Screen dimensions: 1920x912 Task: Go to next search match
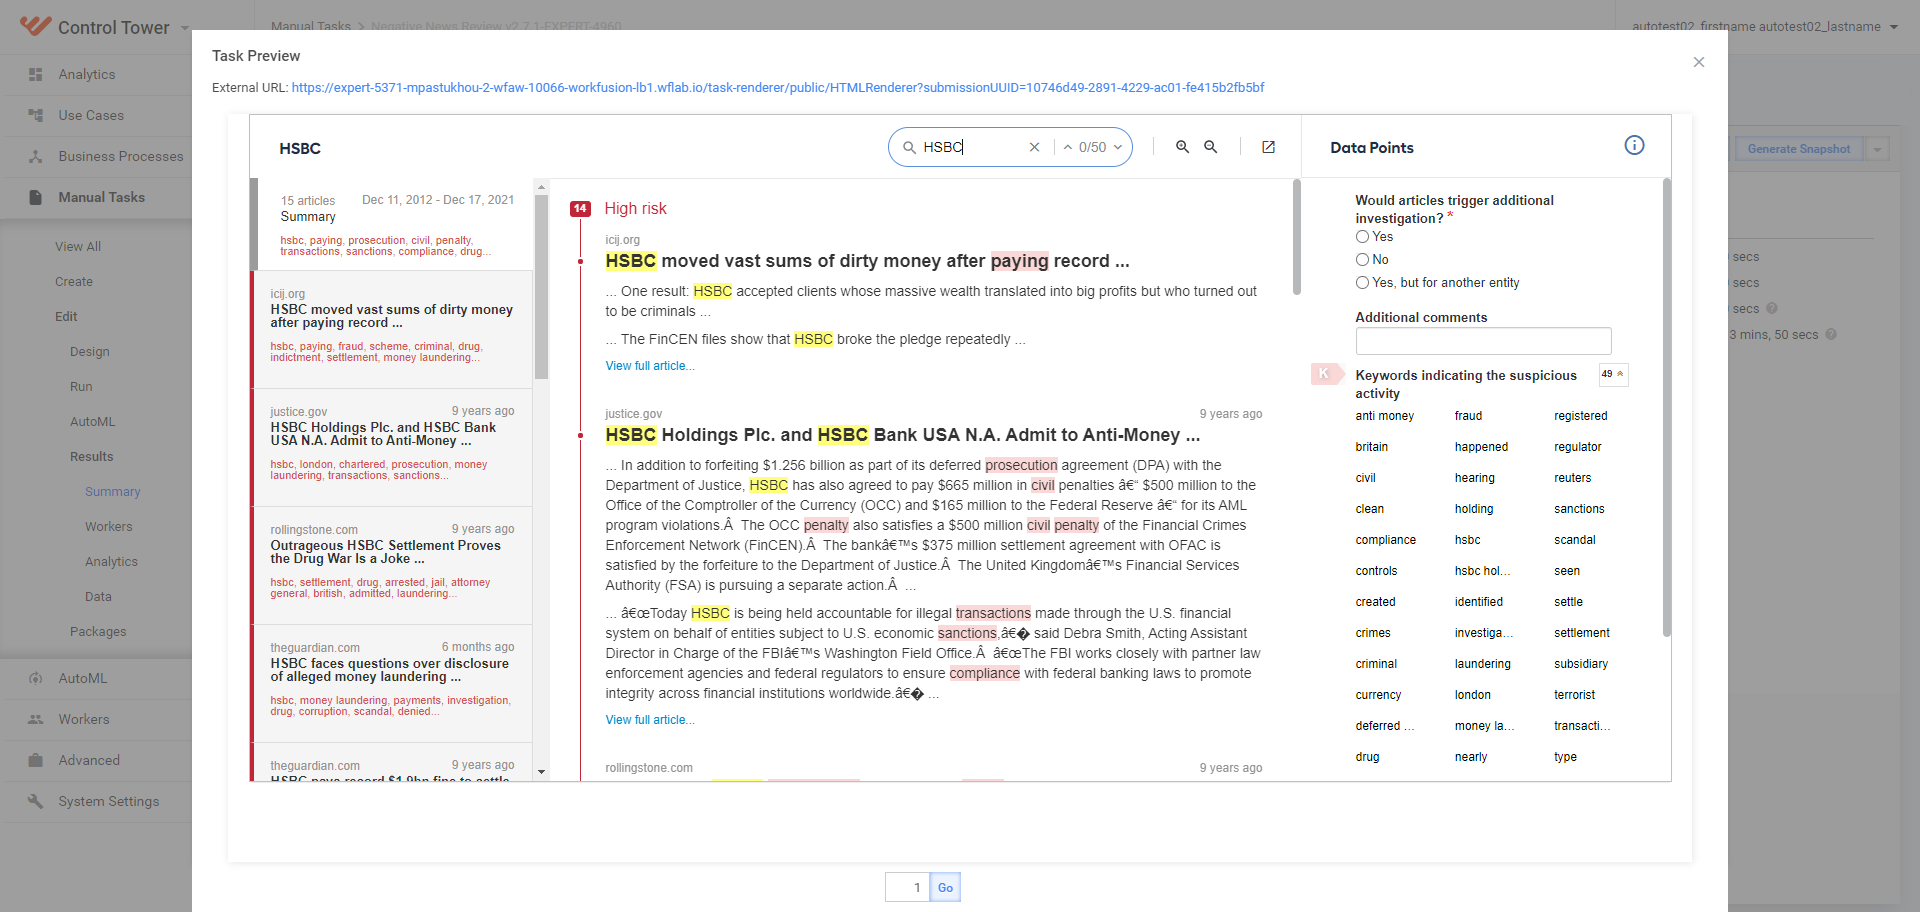click(1118, 147)
